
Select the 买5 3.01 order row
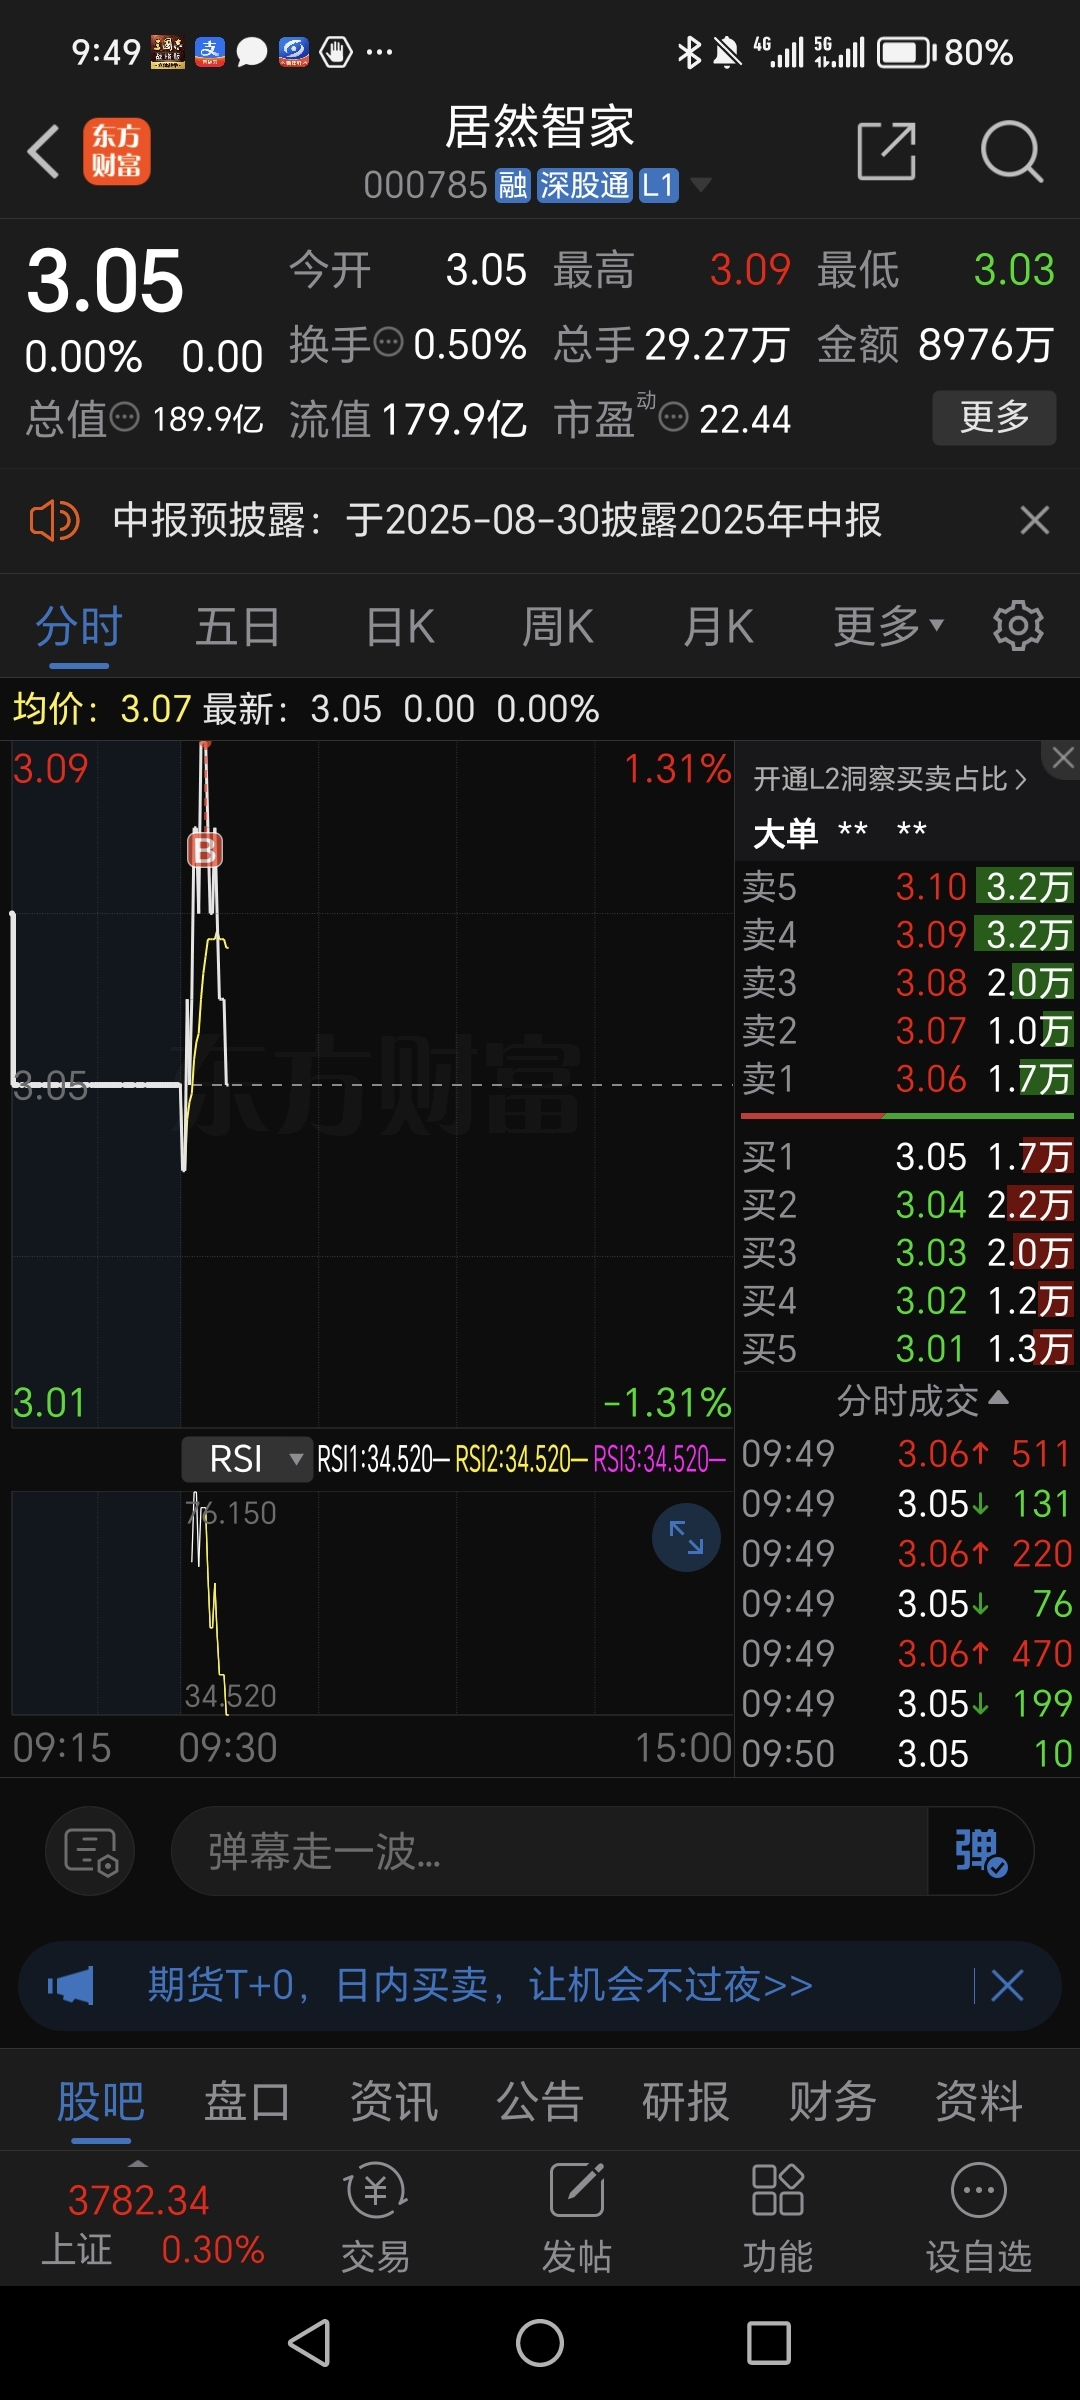[x=907, y=1349]
